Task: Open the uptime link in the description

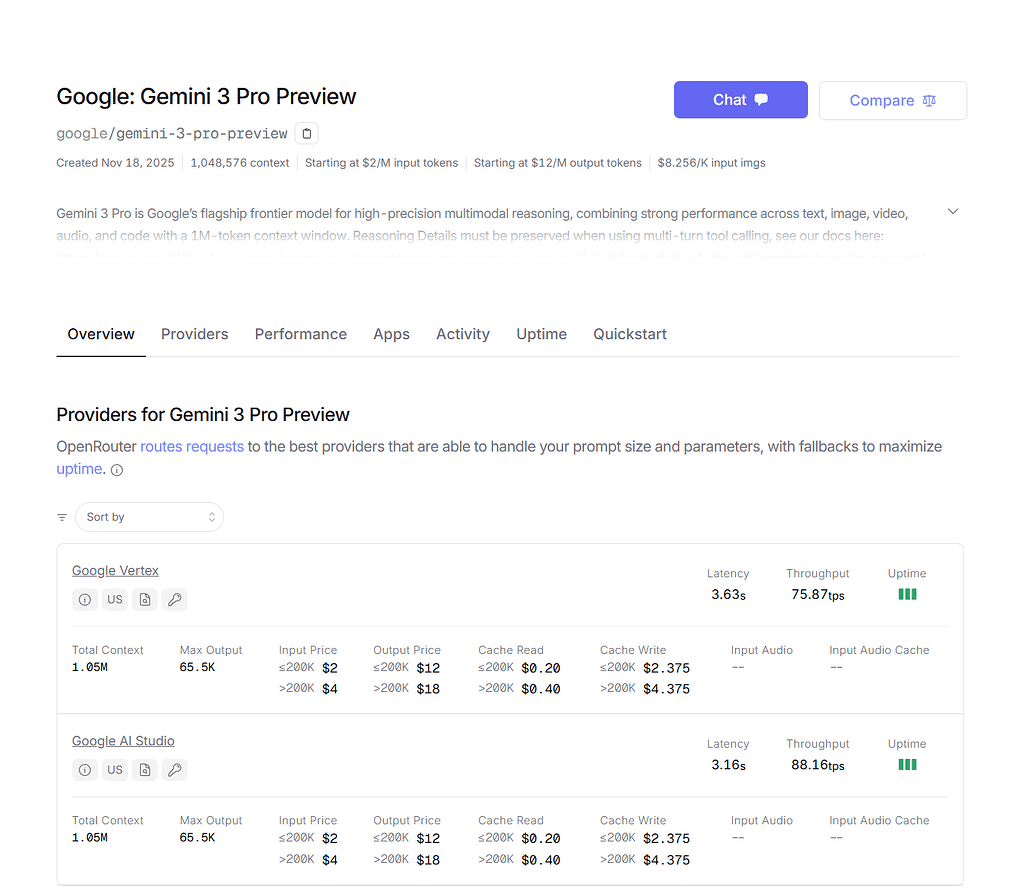Action: click(79, 469)
